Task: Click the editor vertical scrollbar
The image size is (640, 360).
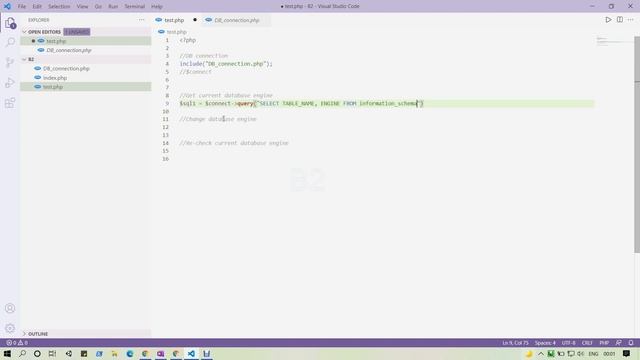Action: [x=637, y=145]
